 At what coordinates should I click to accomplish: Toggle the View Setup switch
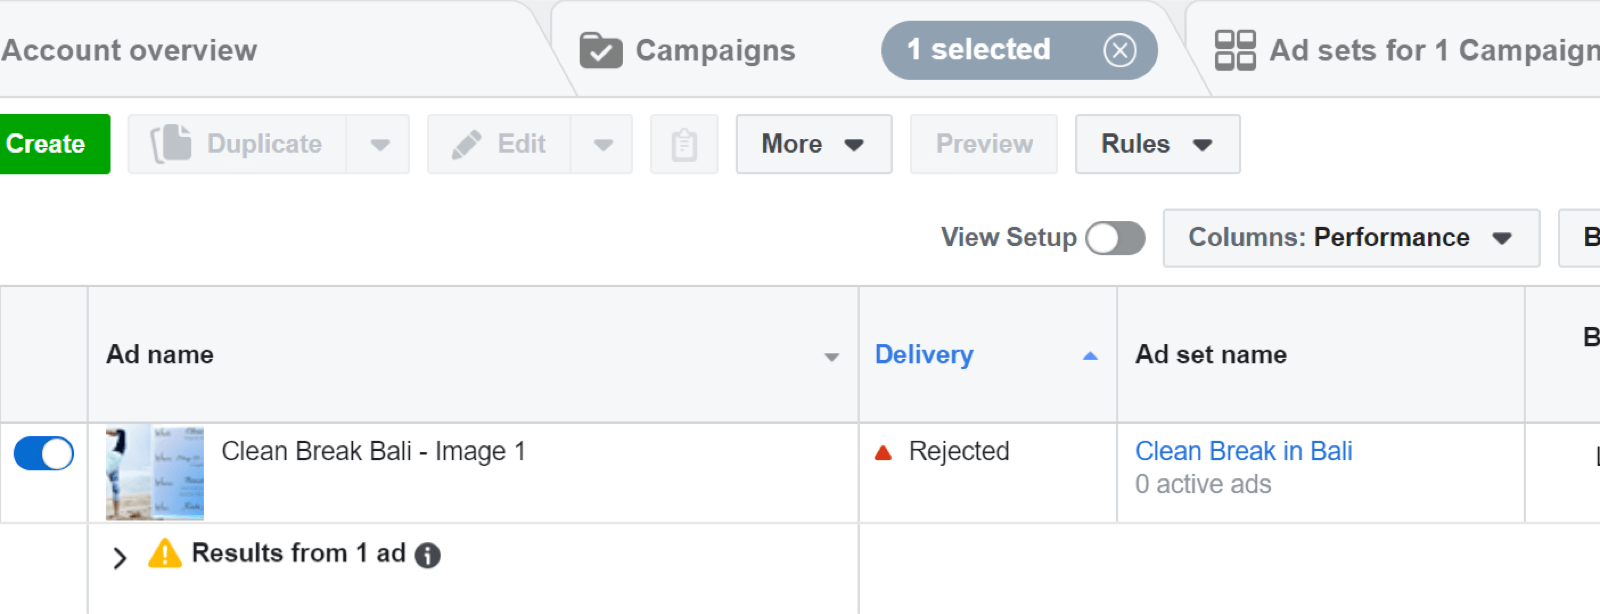point(1115,238)
